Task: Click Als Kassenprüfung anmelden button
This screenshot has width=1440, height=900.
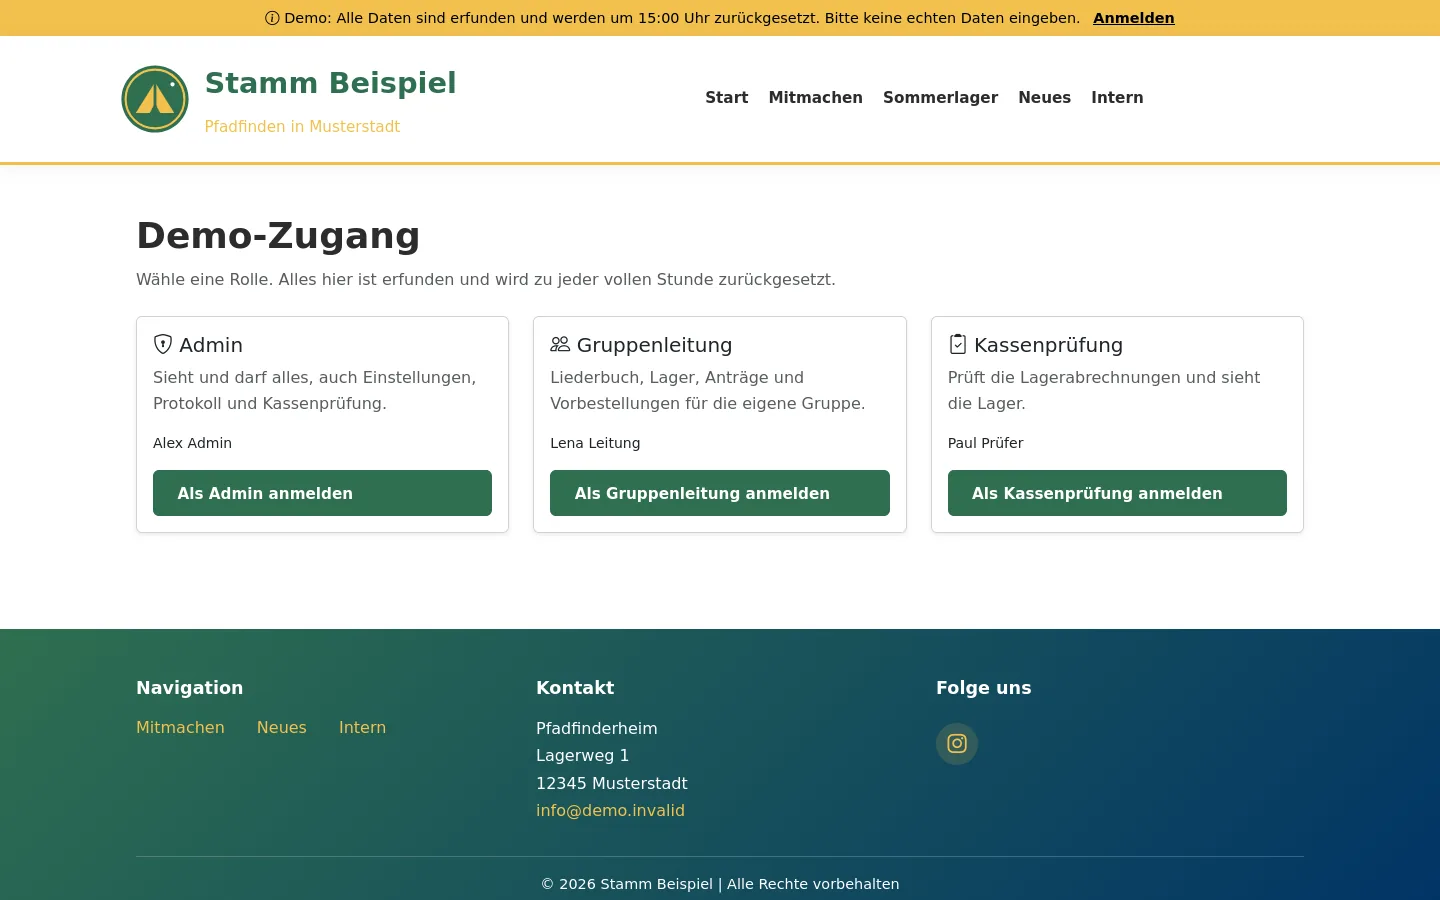Action: click(x=1117, y=493)
